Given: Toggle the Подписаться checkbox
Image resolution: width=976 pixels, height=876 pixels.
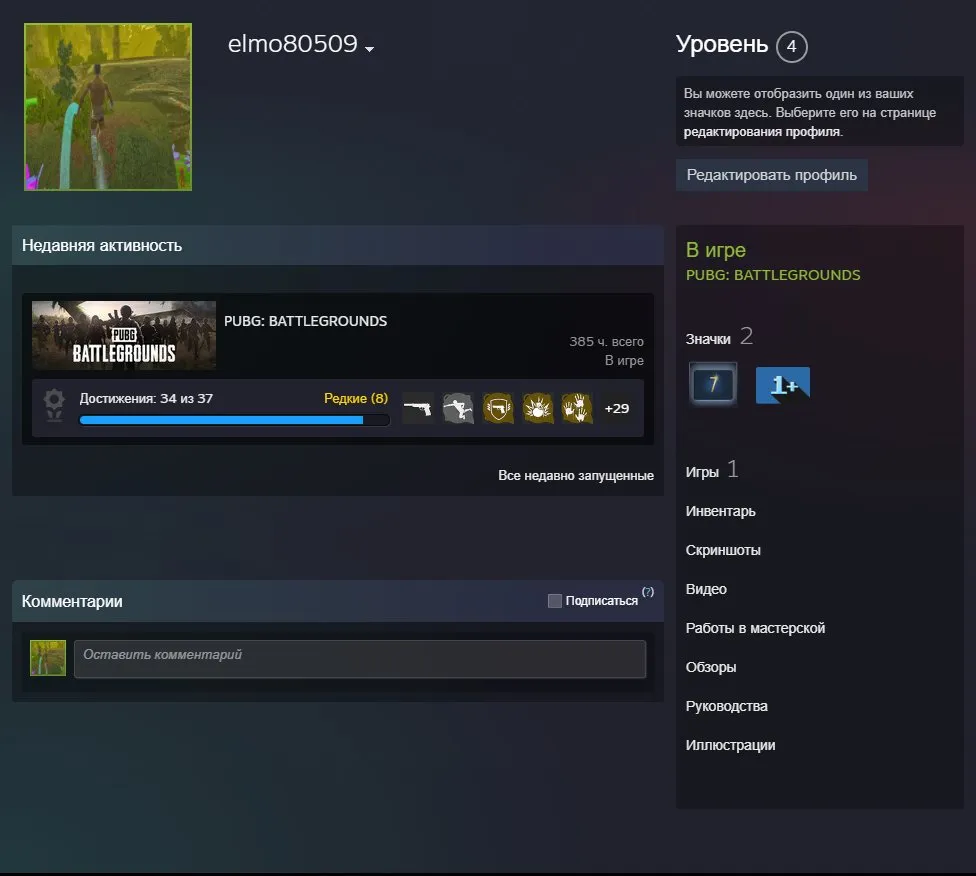Looking at the screenshot, I should [x=555, y=601].
